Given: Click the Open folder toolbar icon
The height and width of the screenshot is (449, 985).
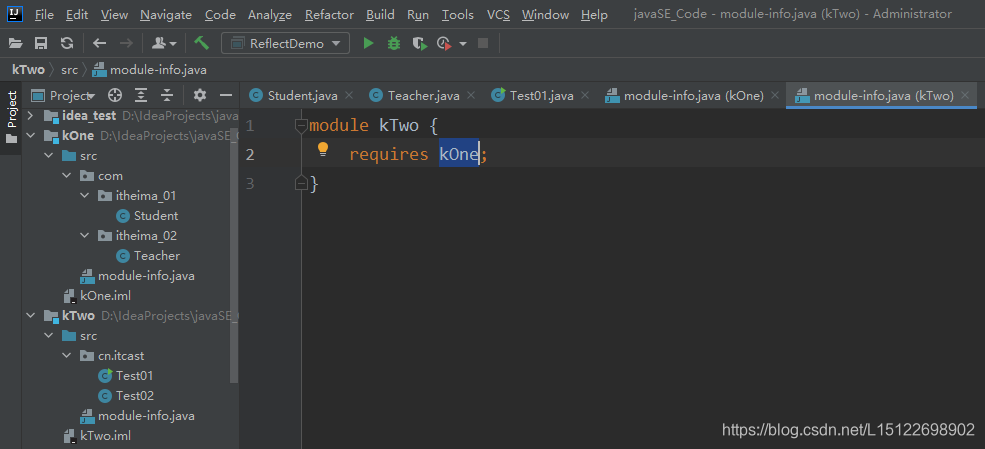Looking at the screenshot, I should pyautogui.click(x=16, y=43).
